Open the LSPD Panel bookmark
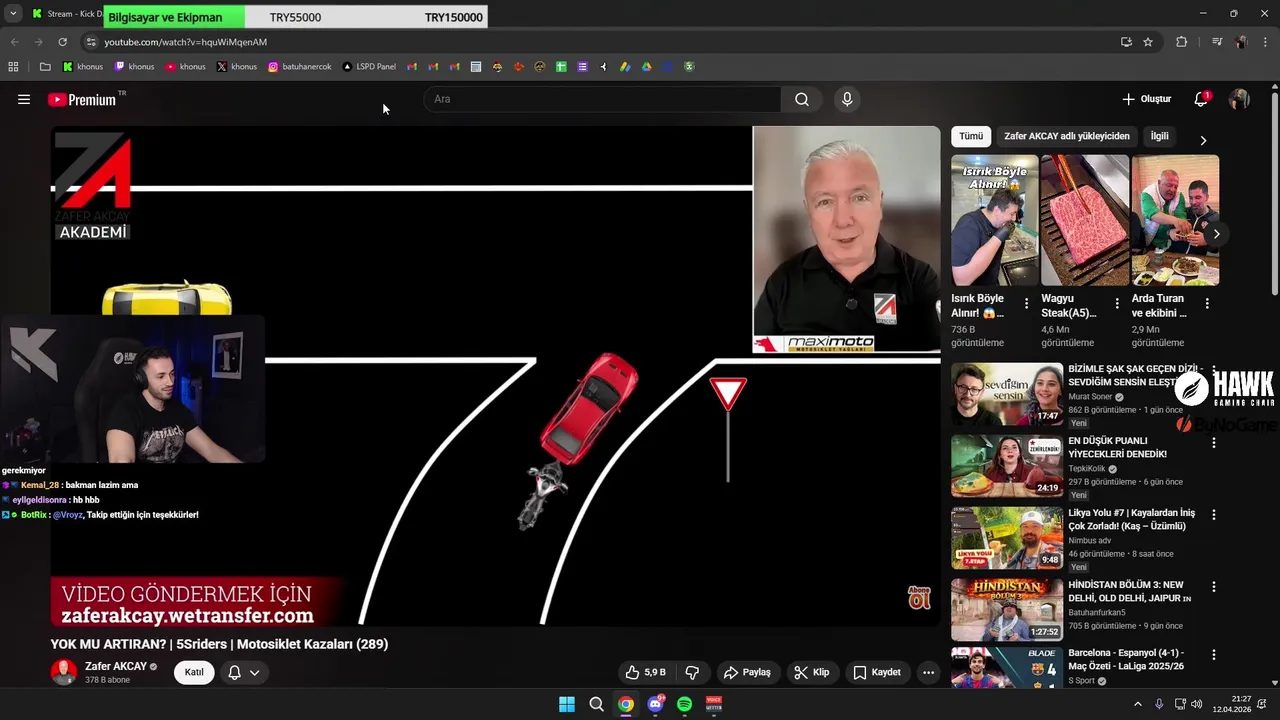This screenshot has width=1280, height=720. [369, 67]
